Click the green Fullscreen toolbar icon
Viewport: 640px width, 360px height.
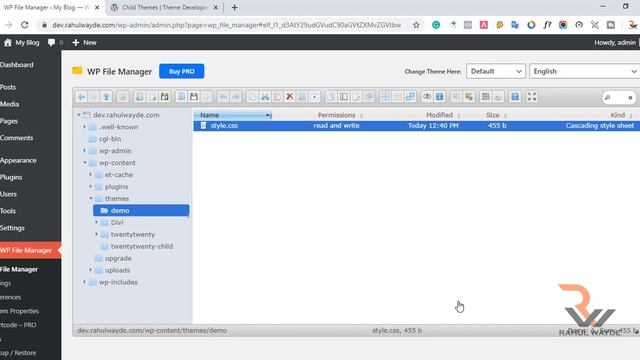pyautogui.click(x=532, y=97)
